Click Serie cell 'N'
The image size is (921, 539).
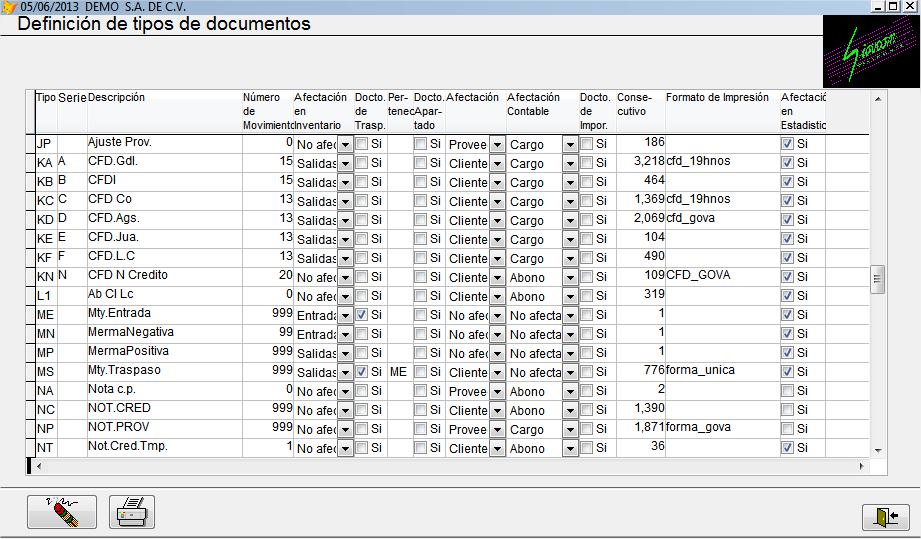72,275
